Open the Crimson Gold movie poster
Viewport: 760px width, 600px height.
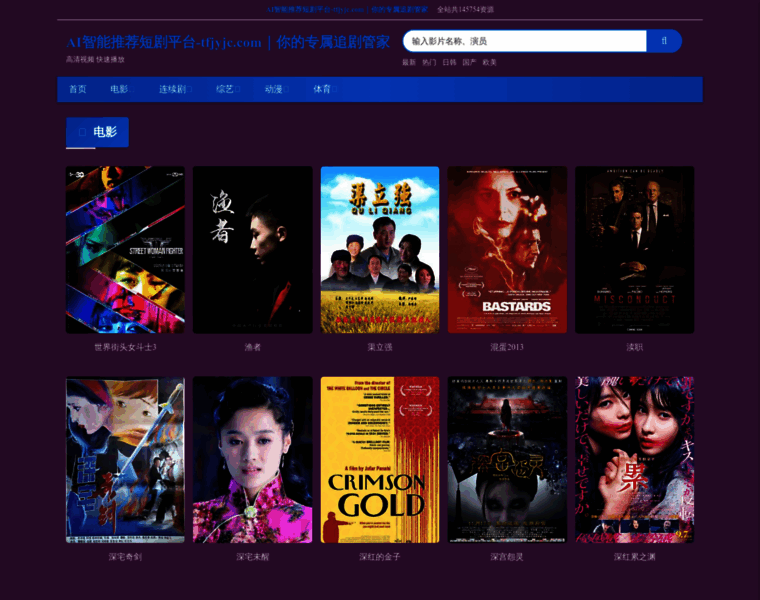pyautogui.click(x=380, y=460)
